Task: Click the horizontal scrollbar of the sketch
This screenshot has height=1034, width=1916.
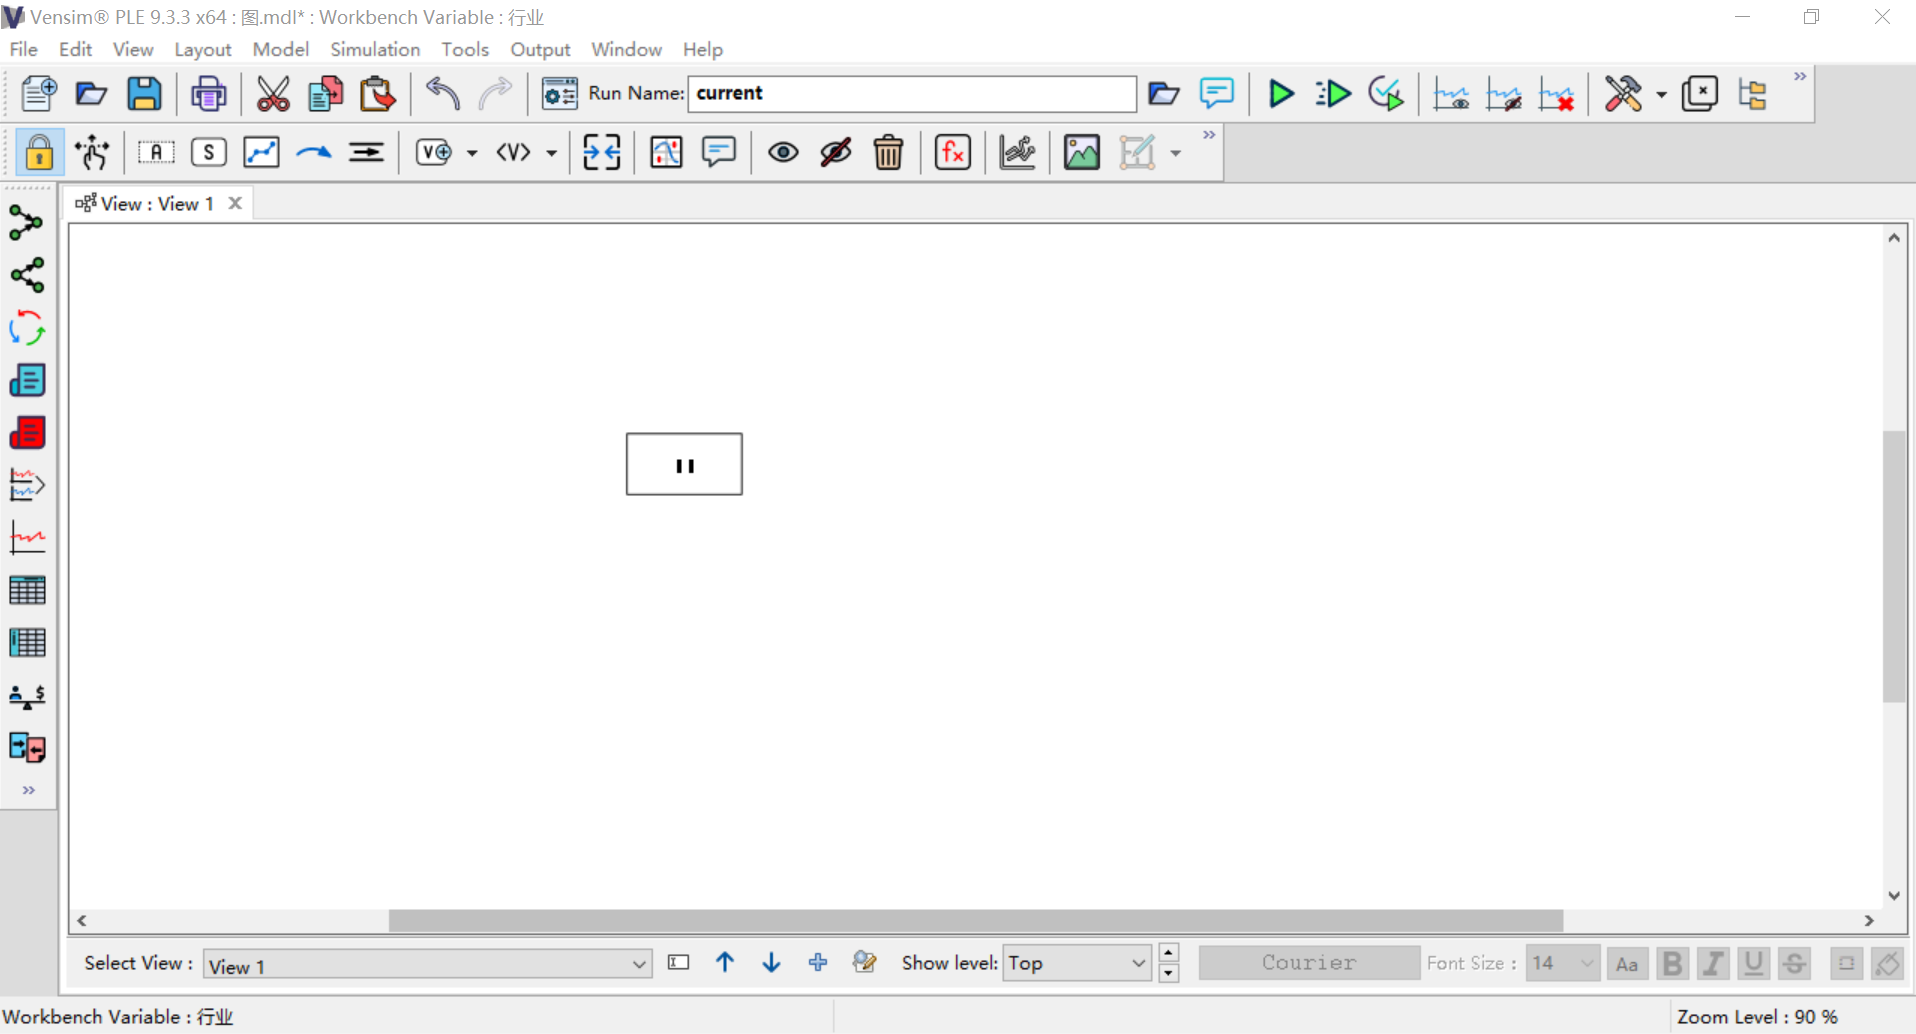Action: point(975,920)
